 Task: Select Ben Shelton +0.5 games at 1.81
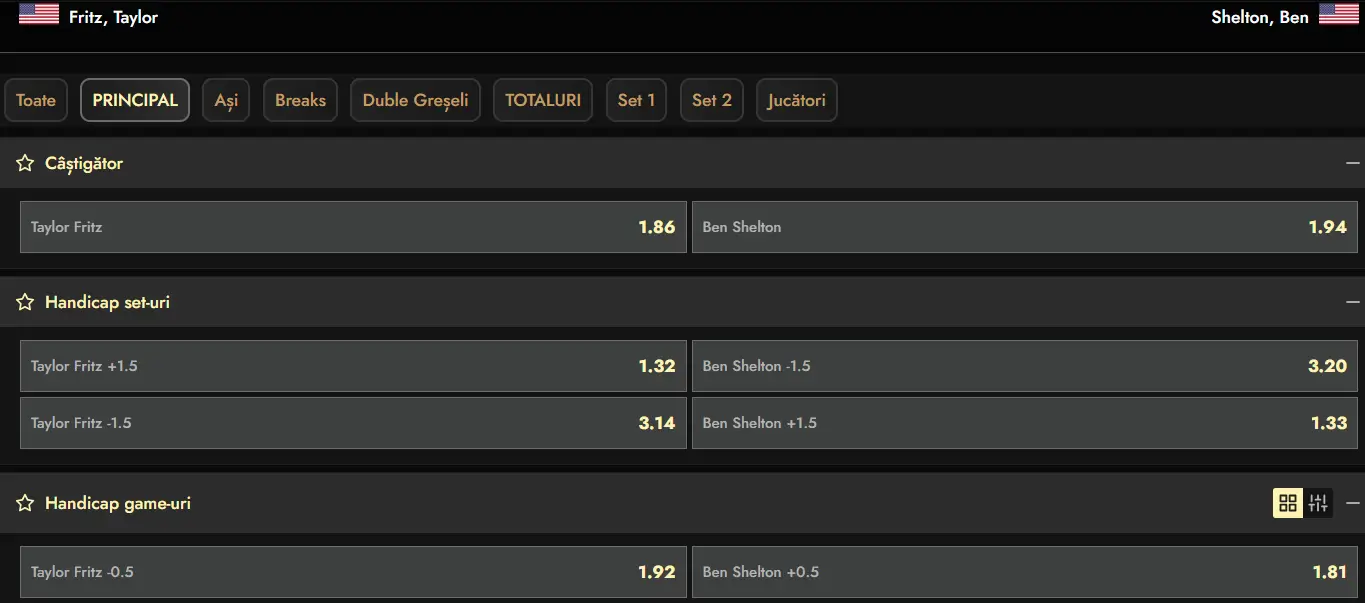coord(1025,572)
